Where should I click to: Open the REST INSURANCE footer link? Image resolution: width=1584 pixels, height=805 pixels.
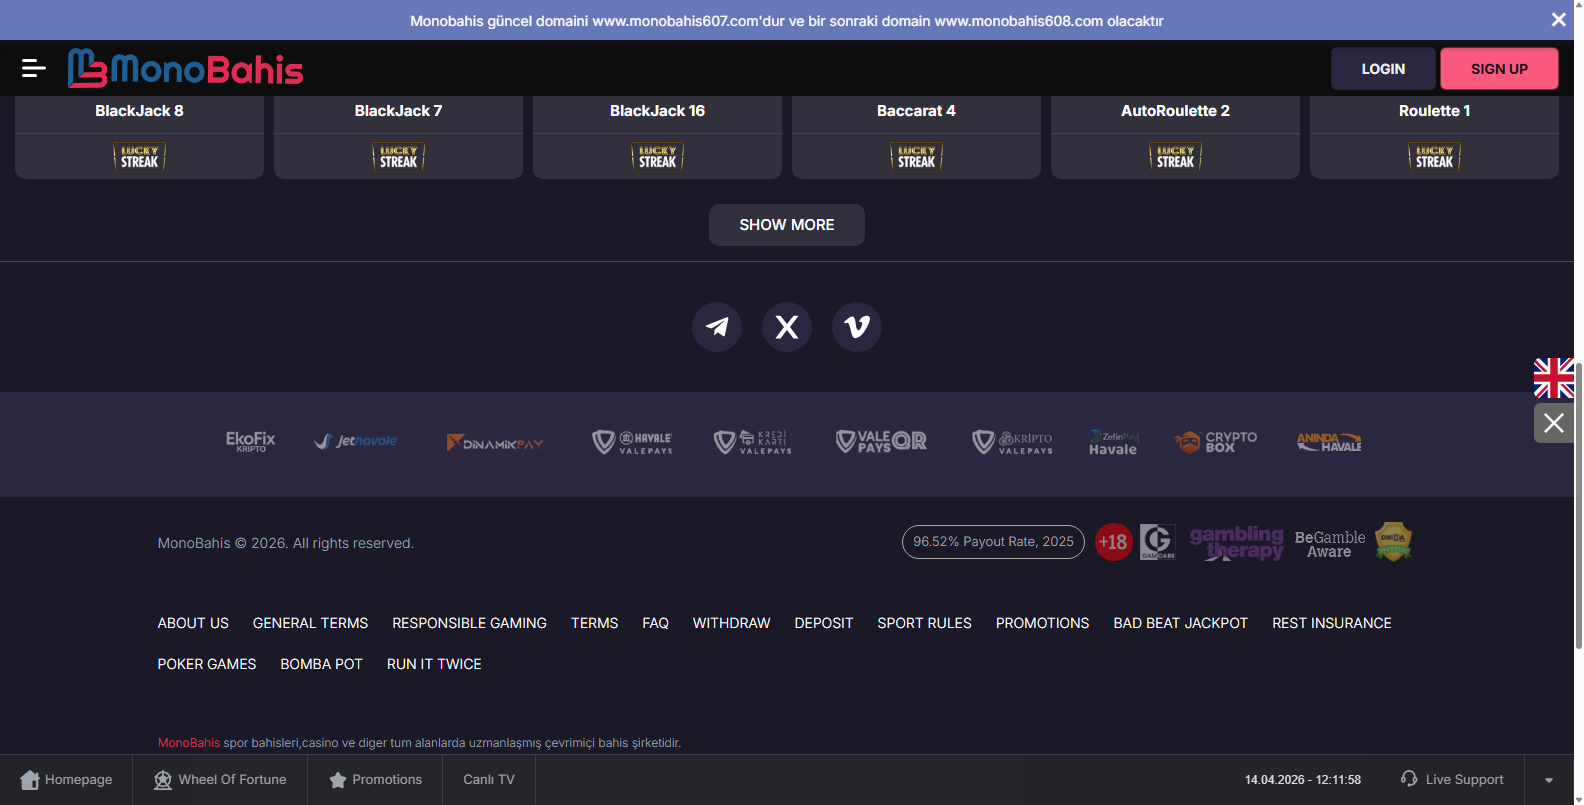1331,623
